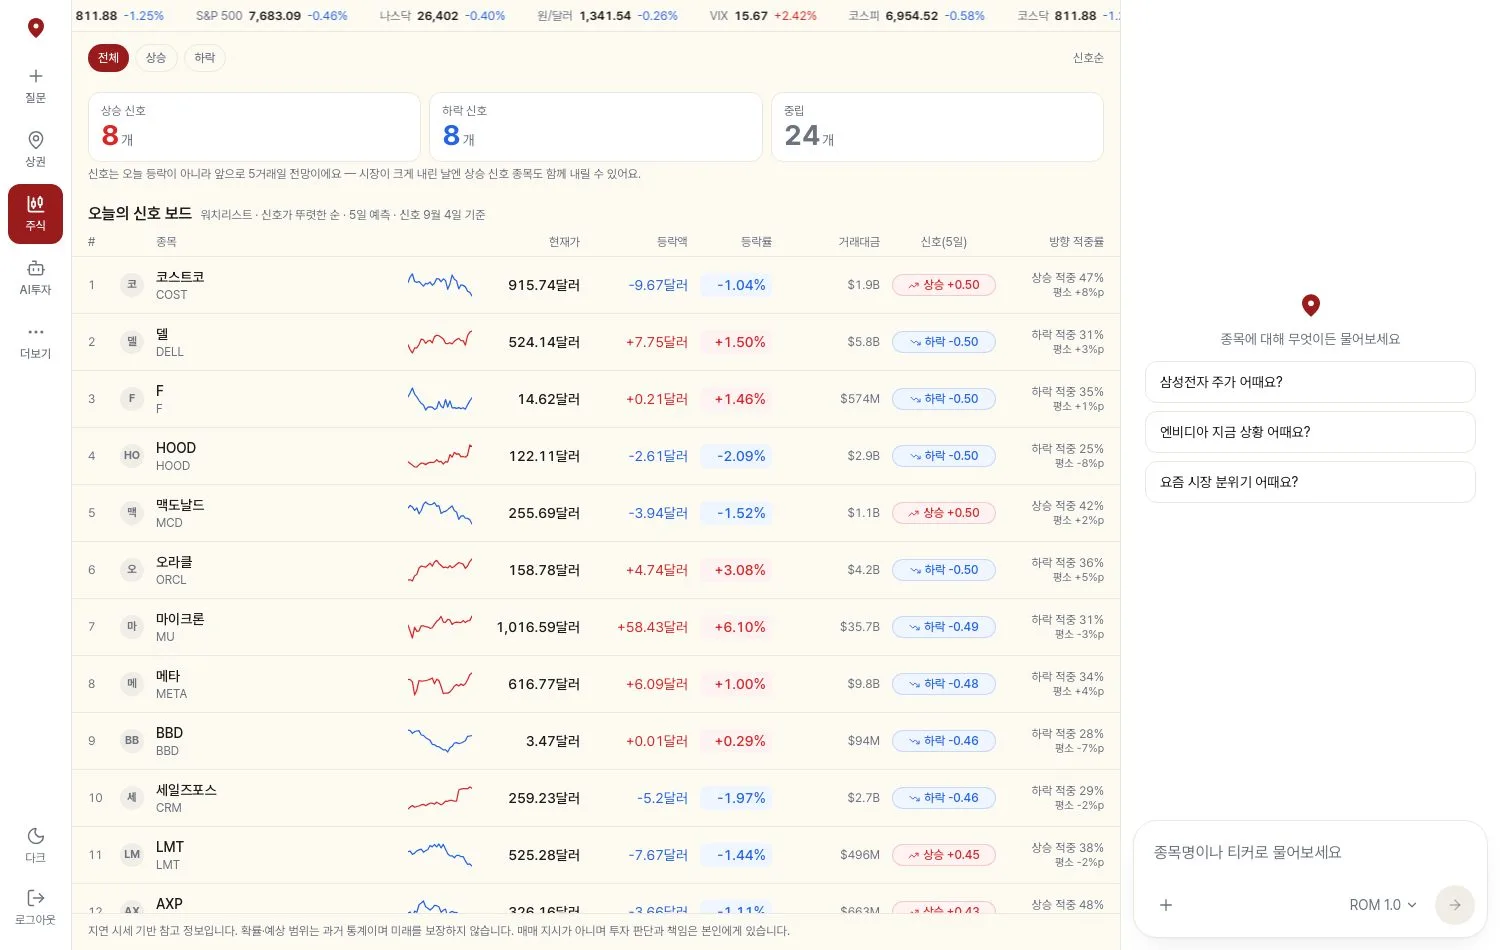Click the 델 trading value $5.8B

[x=864, y=342]
